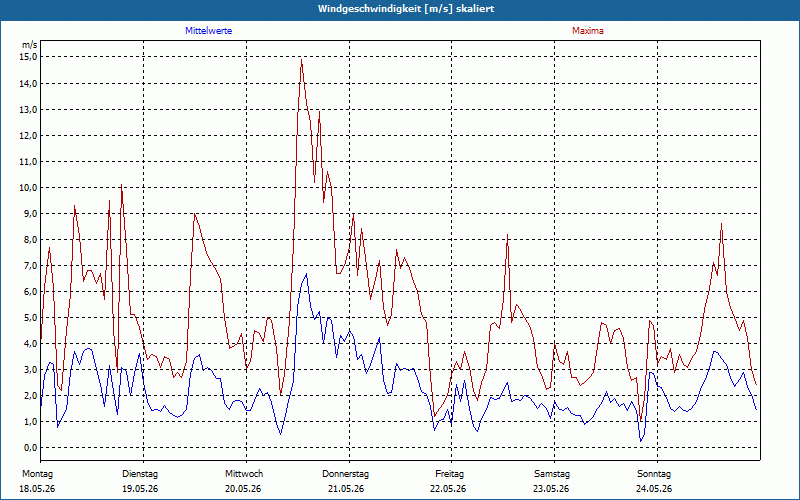
Task: Click the chart title Windgeschwindigkeit [m/s] skaliert
Action: click(406, 9)
